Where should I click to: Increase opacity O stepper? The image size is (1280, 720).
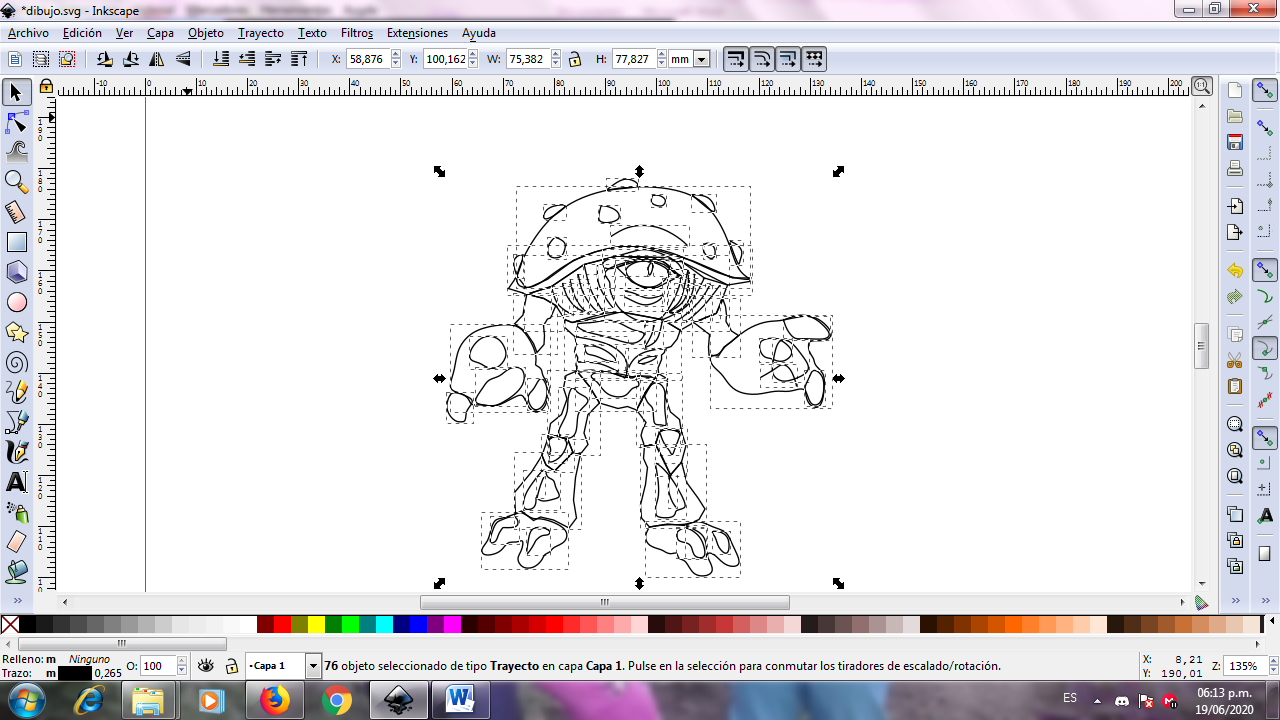182,662
